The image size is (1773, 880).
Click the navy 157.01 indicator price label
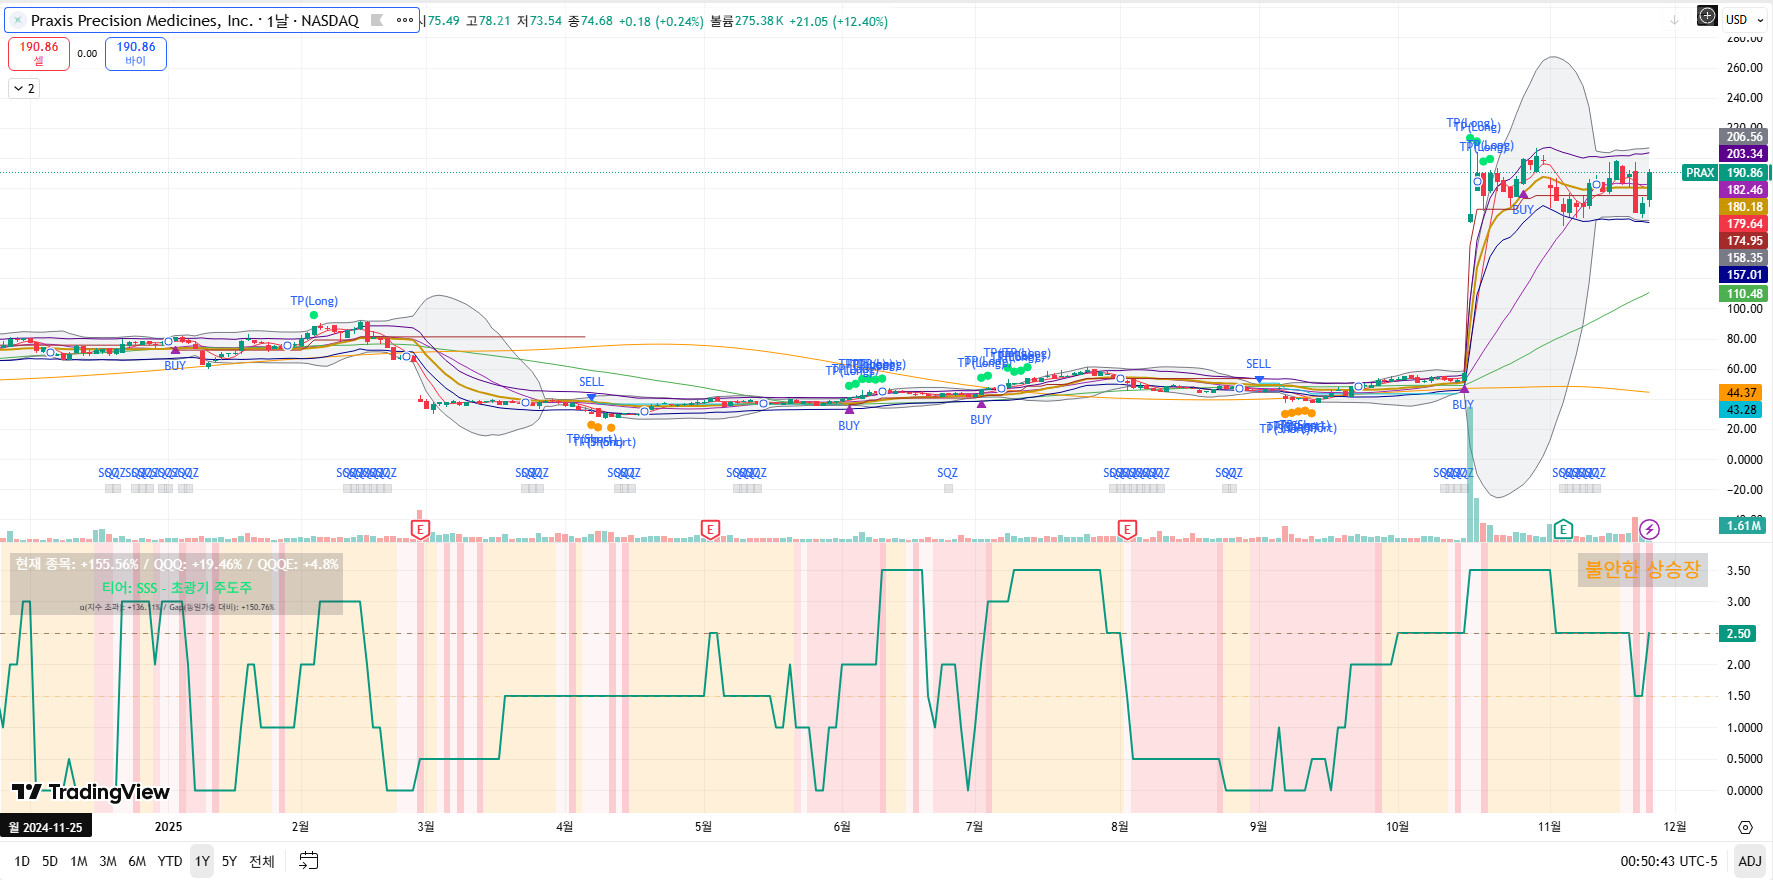point(1744,275)
